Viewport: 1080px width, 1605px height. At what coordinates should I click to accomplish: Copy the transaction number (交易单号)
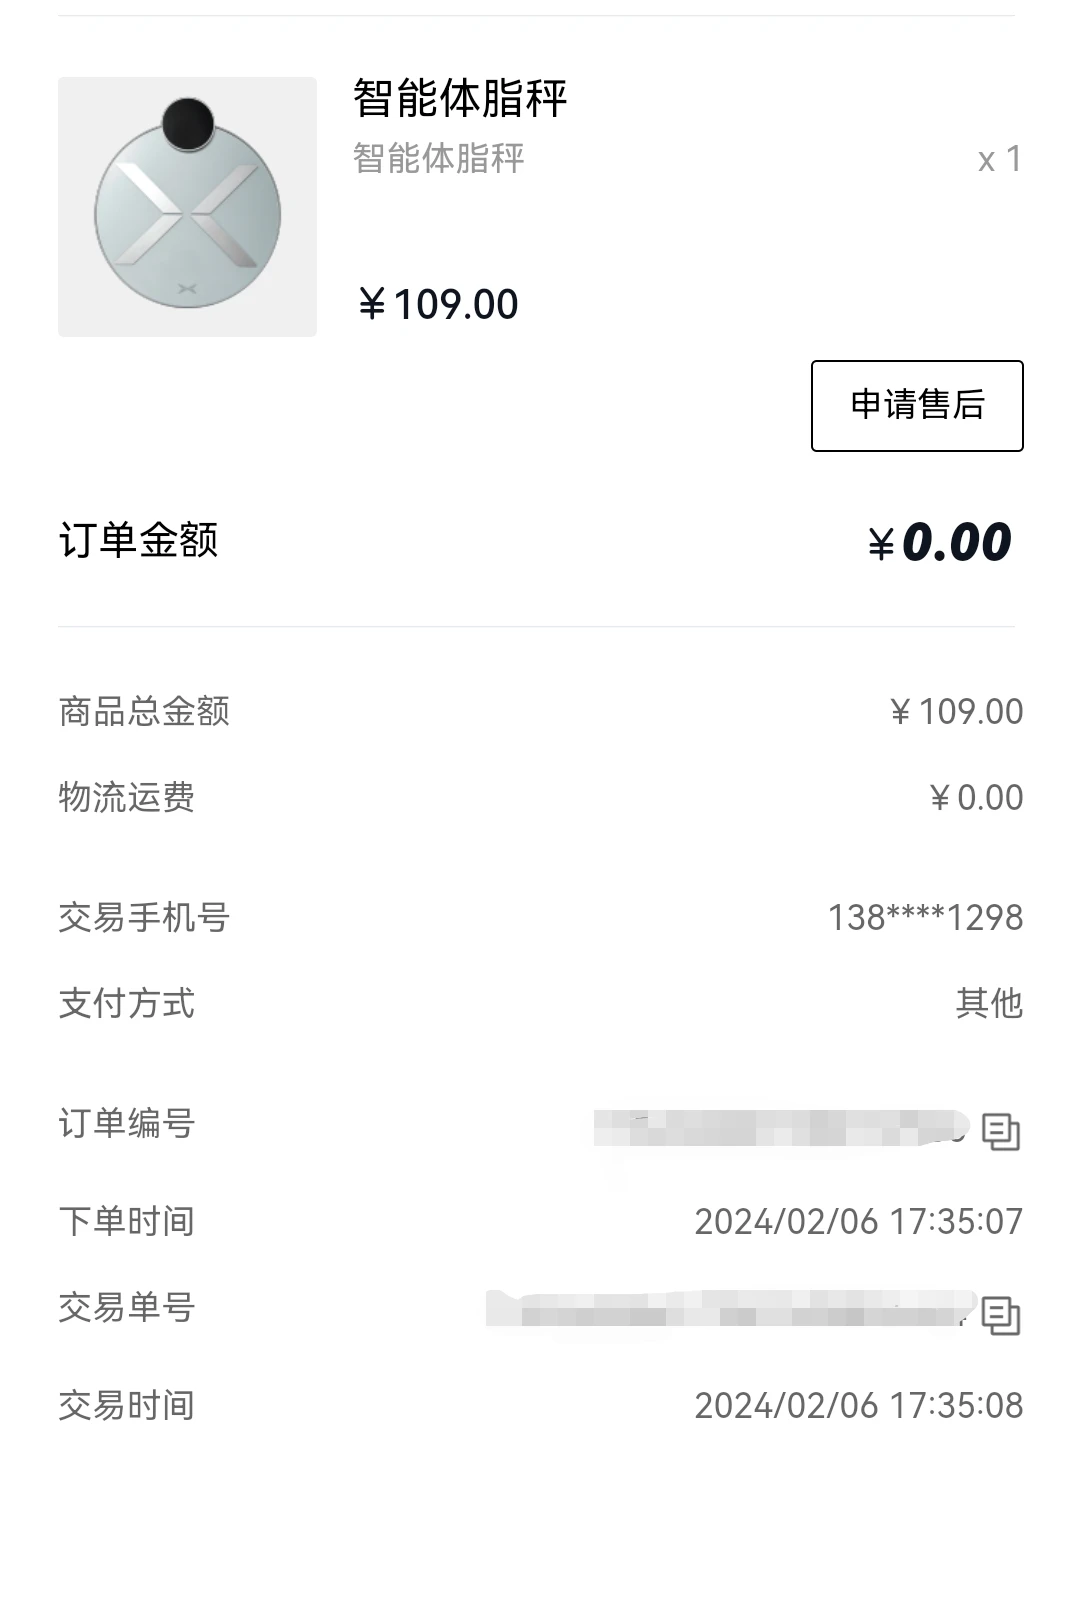coord(1000,1315)
